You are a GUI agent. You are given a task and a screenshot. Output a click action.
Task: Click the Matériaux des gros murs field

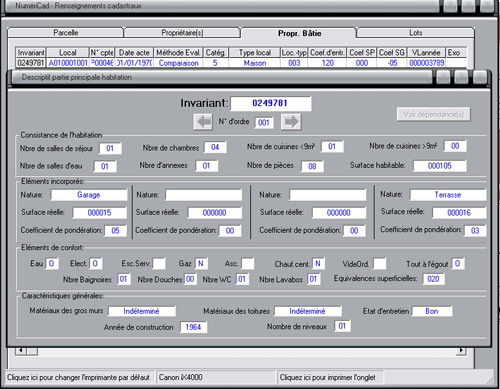point(142,311)
